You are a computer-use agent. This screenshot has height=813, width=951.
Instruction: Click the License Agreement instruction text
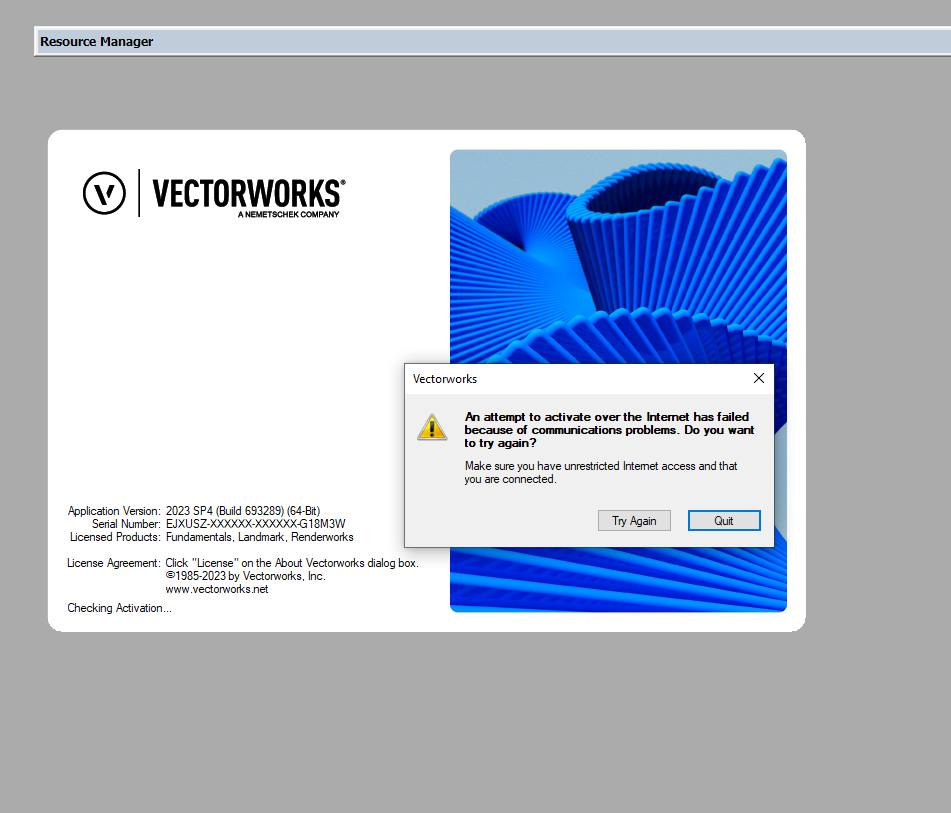pos(292,563)
